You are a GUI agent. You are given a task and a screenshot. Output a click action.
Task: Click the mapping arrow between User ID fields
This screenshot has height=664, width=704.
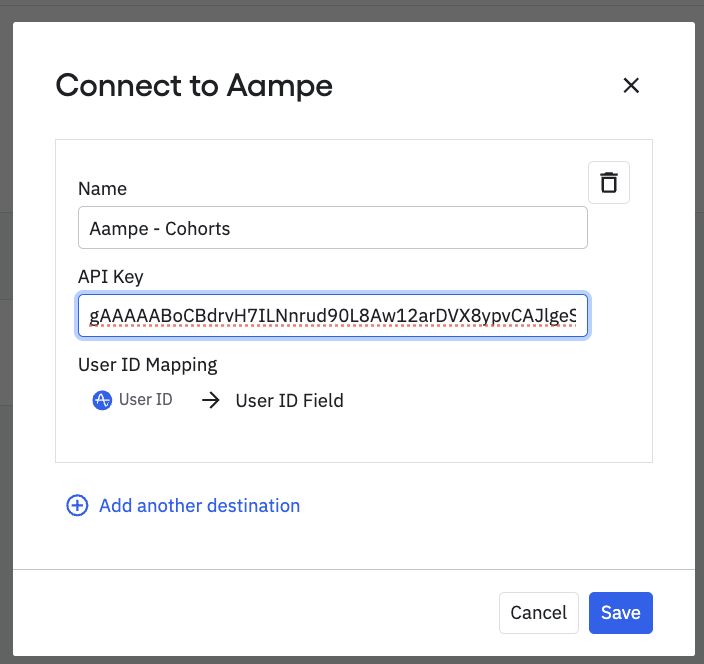211,400
